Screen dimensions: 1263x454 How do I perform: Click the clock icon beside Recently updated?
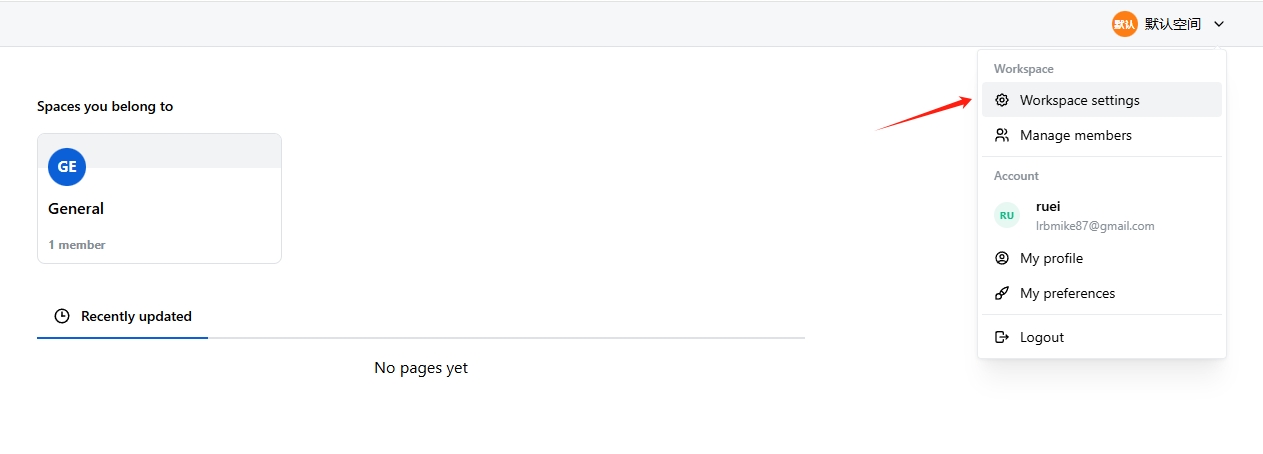point(62,316)
